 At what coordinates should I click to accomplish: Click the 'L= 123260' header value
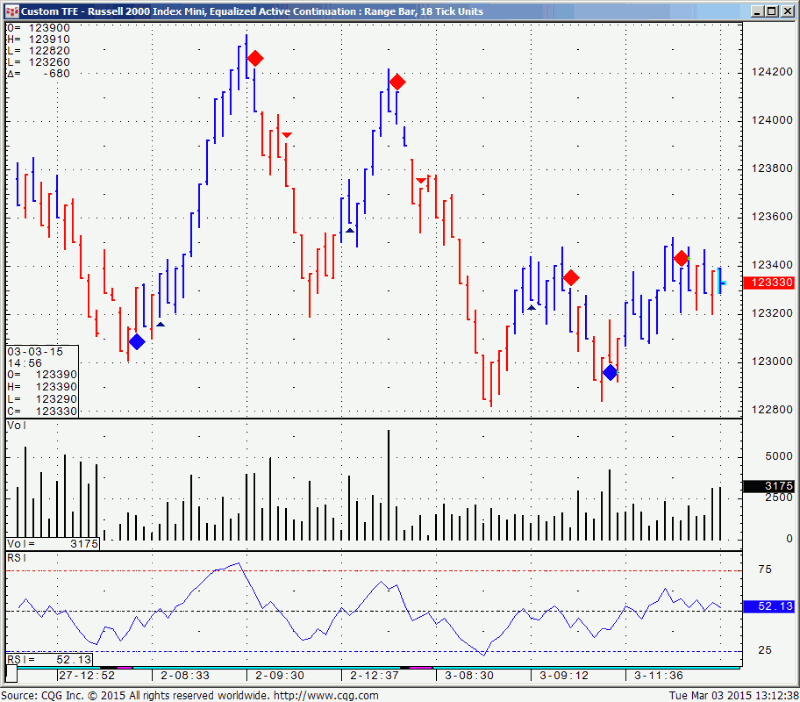click(38, 62)
